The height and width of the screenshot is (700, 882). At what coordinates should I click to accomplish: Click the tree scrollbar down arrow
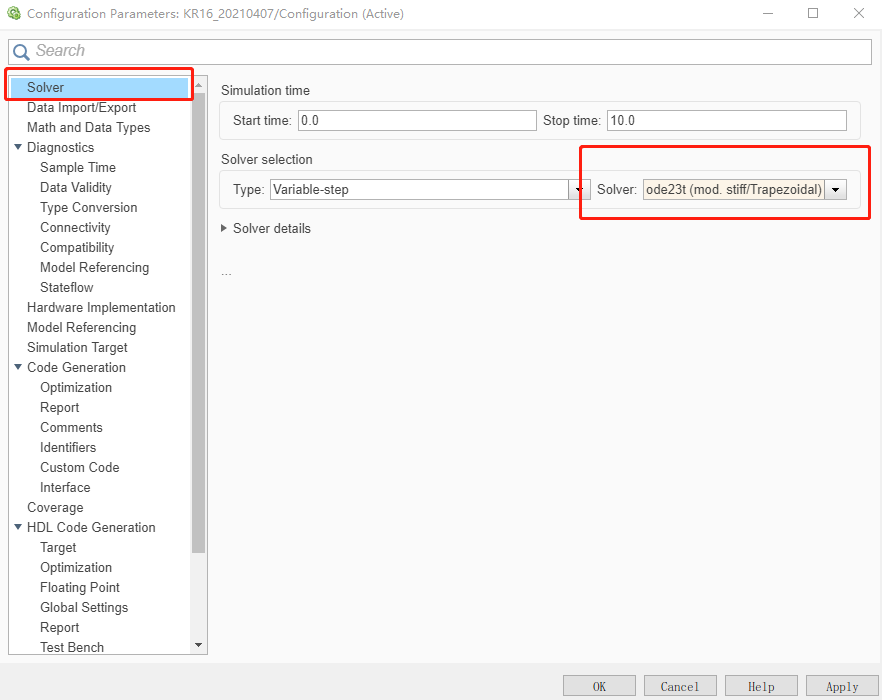[199, 645]
